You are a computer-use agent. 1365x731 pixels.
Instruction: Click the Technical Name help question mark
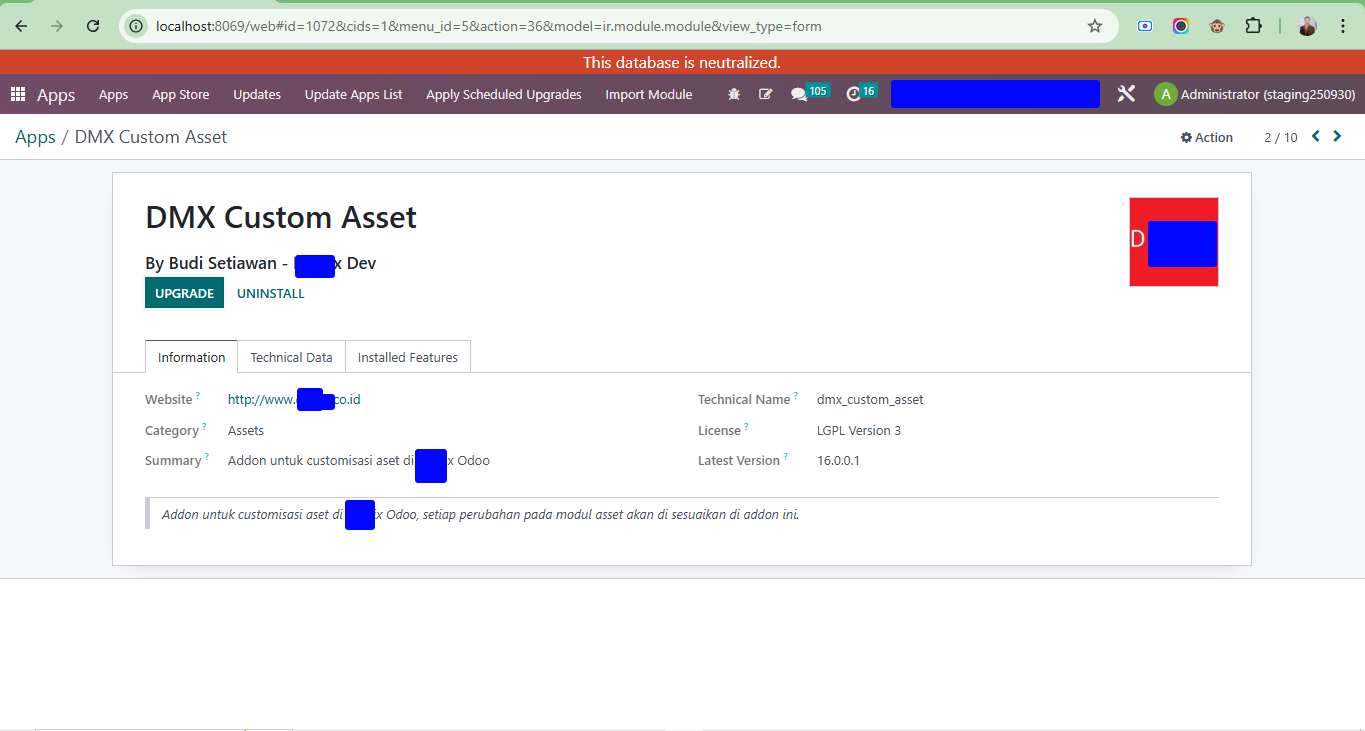[796, 396]
